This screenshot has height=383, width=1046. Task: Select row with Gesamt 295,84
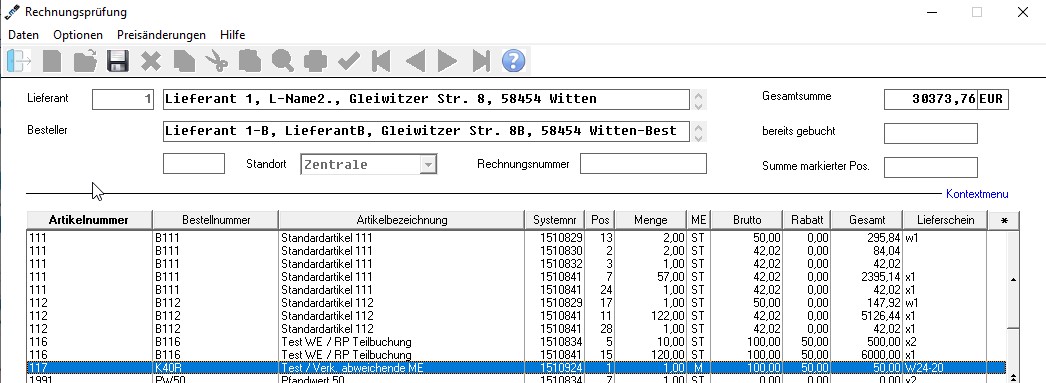coord(516,238)
